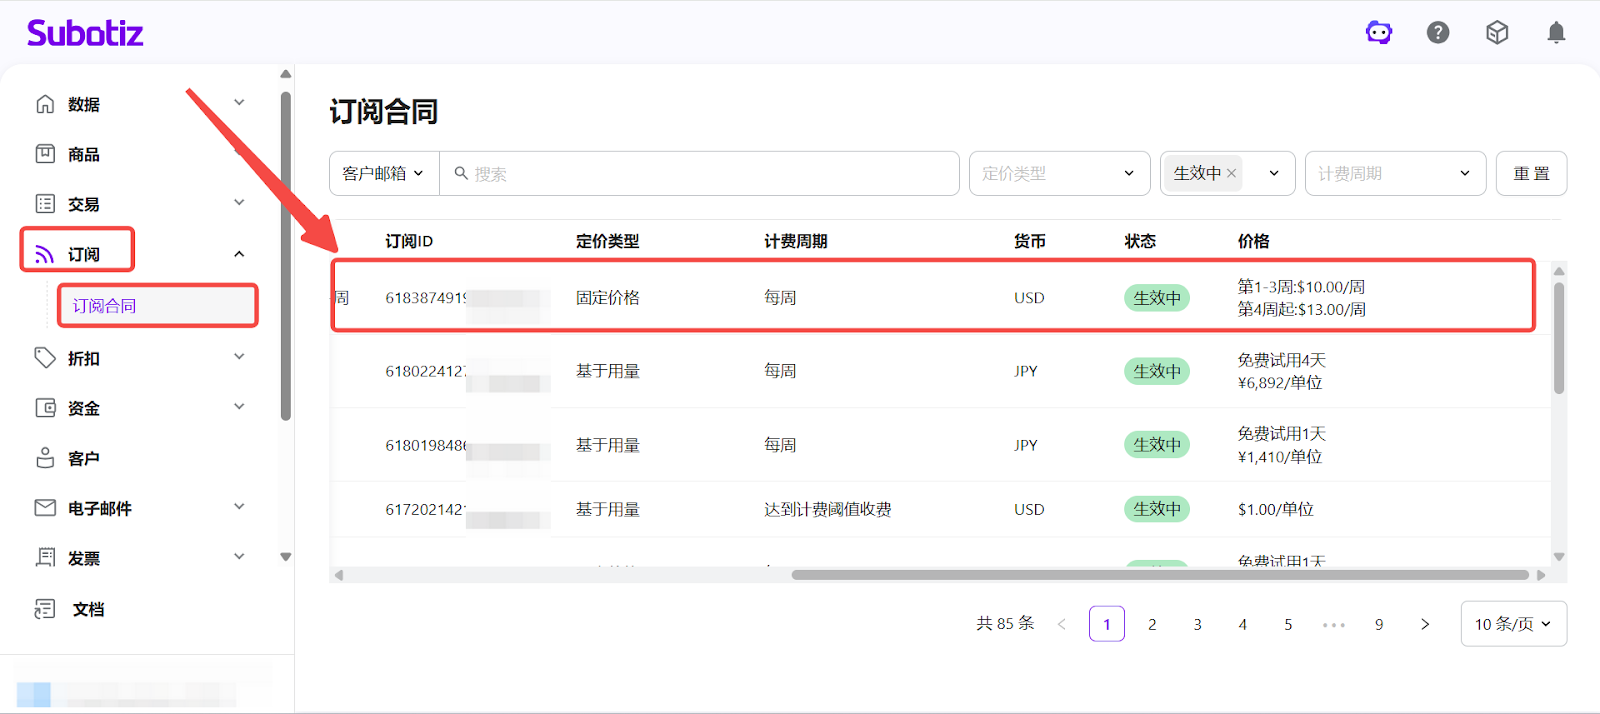Open the 客户邮箱 search type selector

pos(383,173)
